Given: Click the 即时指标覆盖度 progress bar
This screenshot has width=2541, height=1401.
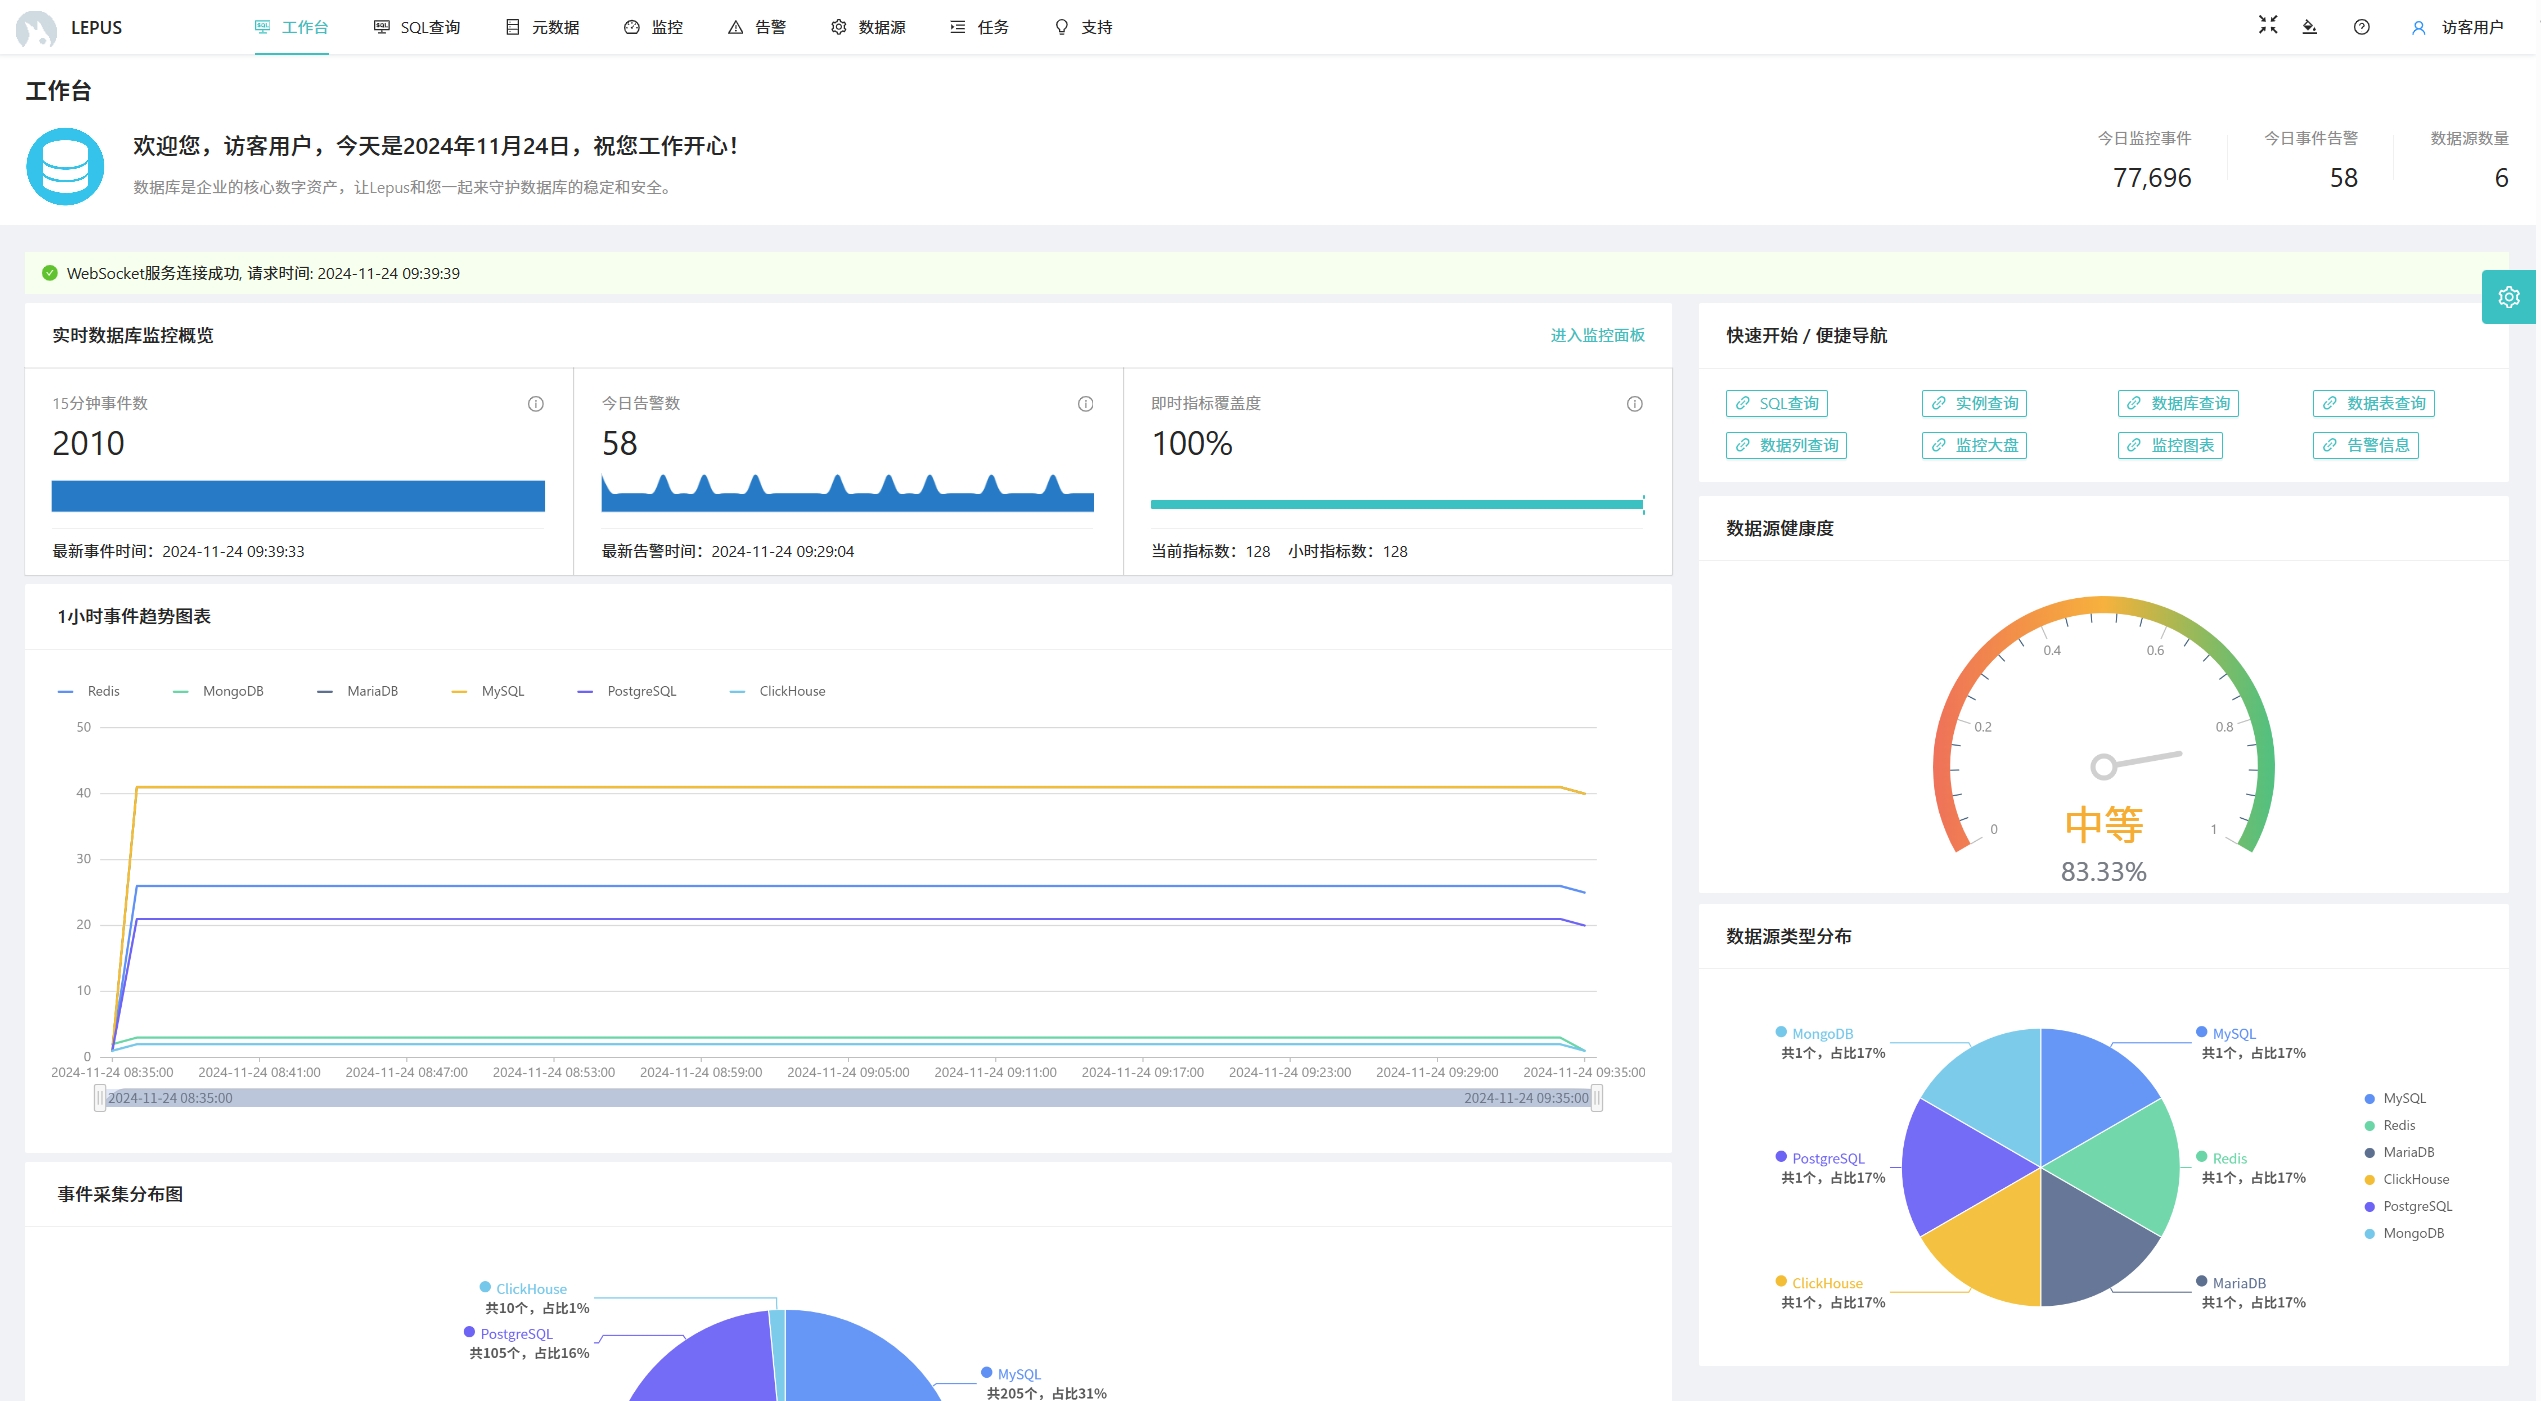Looking at the screenshot, I should [x=1397, y=505].
